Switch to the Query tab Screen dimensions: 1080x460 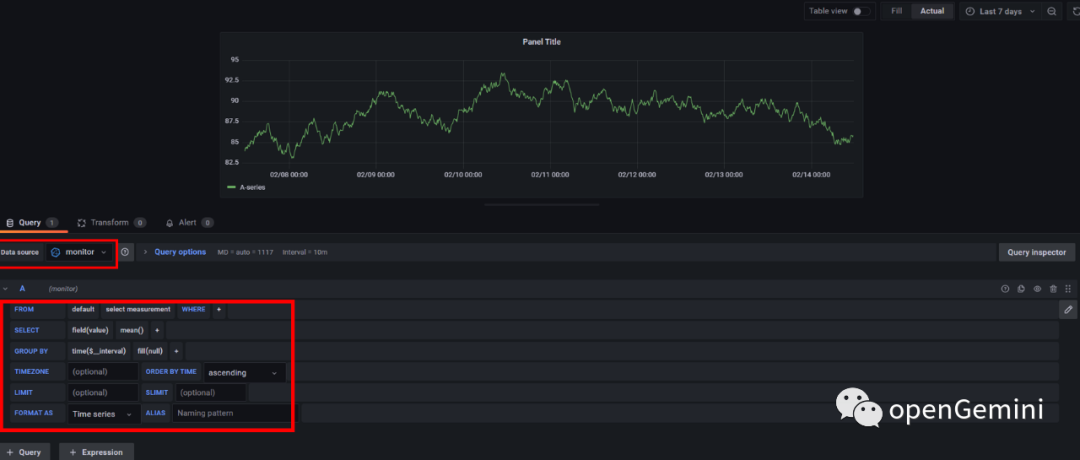30,222
